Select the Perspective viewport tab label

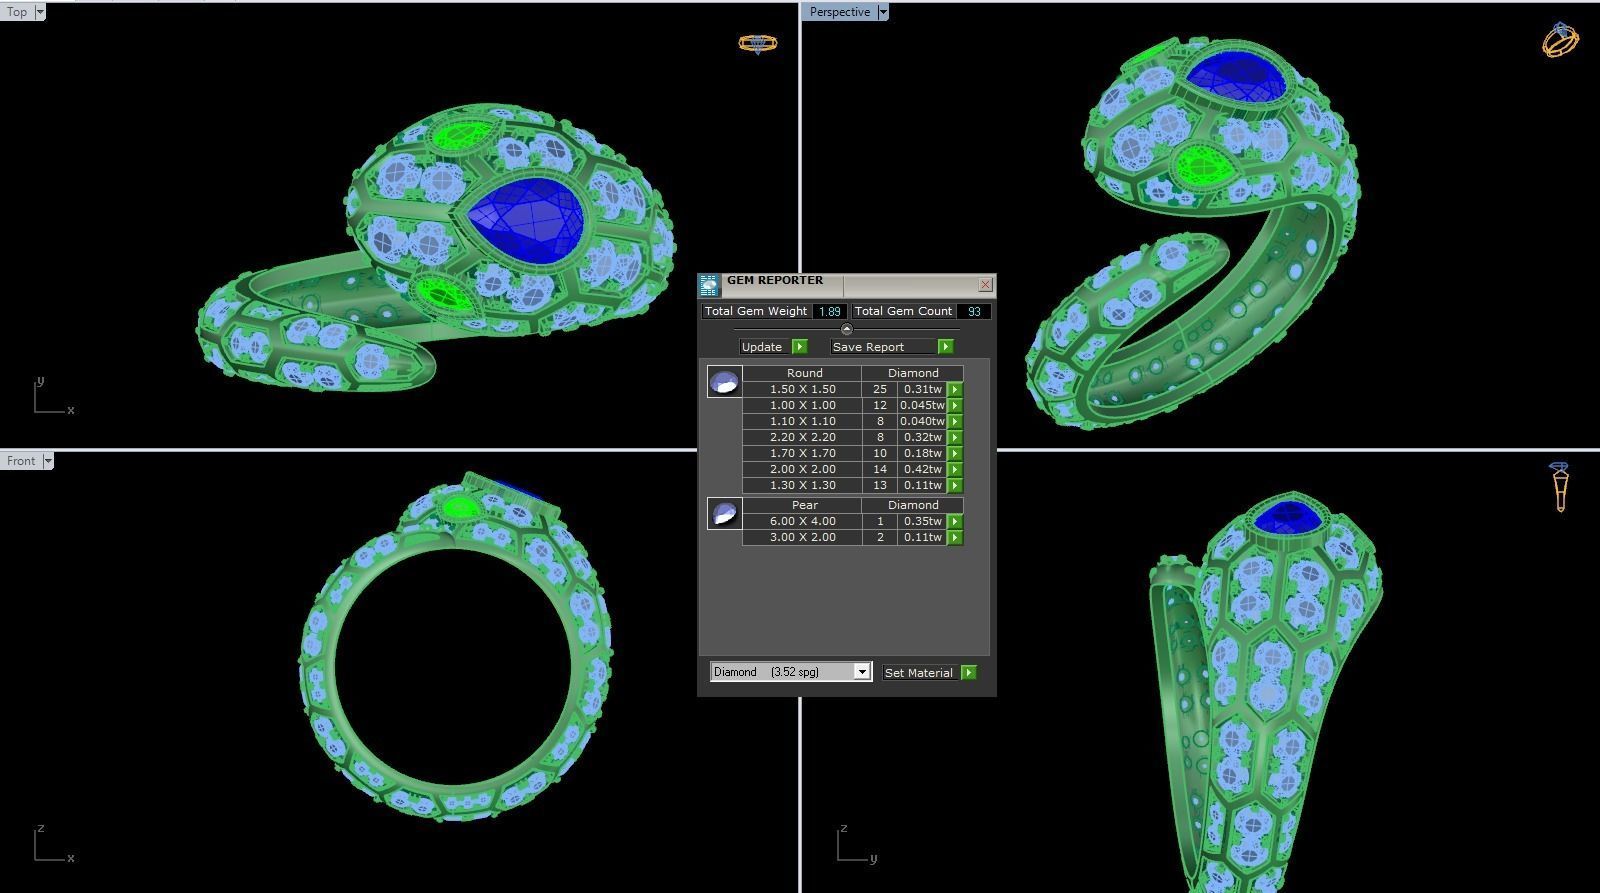pyautogui.click(x=839, y=12)
